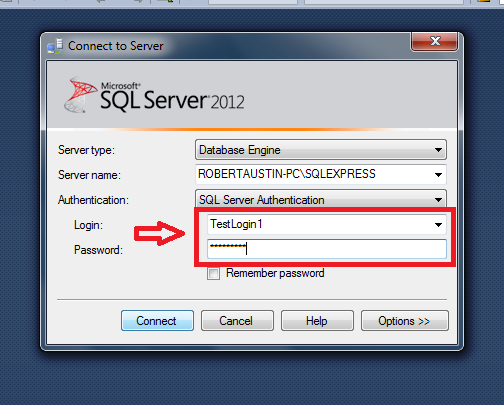504x405 pixels.
Task: Click the Connect to Server title icon
Action: (55, 46)
